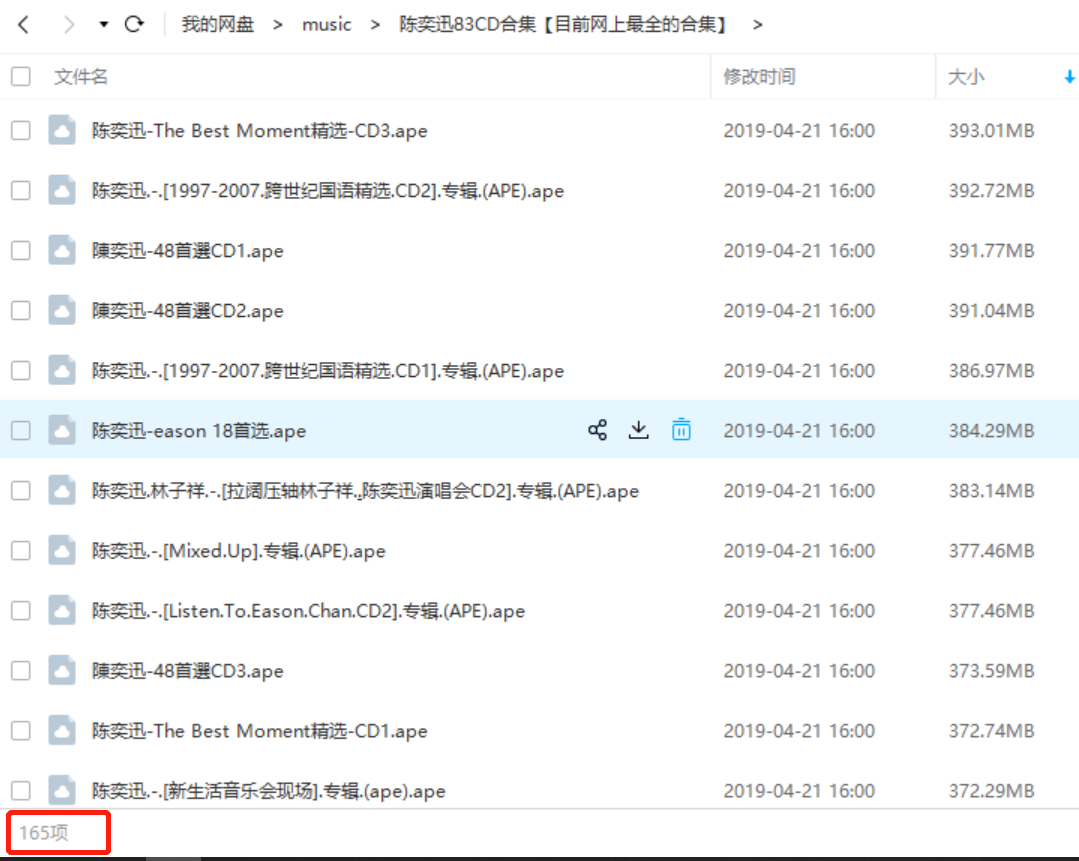Click the file icon of The Best Moment精选-CD3.ape
The width and height of the screenshot is (1079, 861).
62,130
